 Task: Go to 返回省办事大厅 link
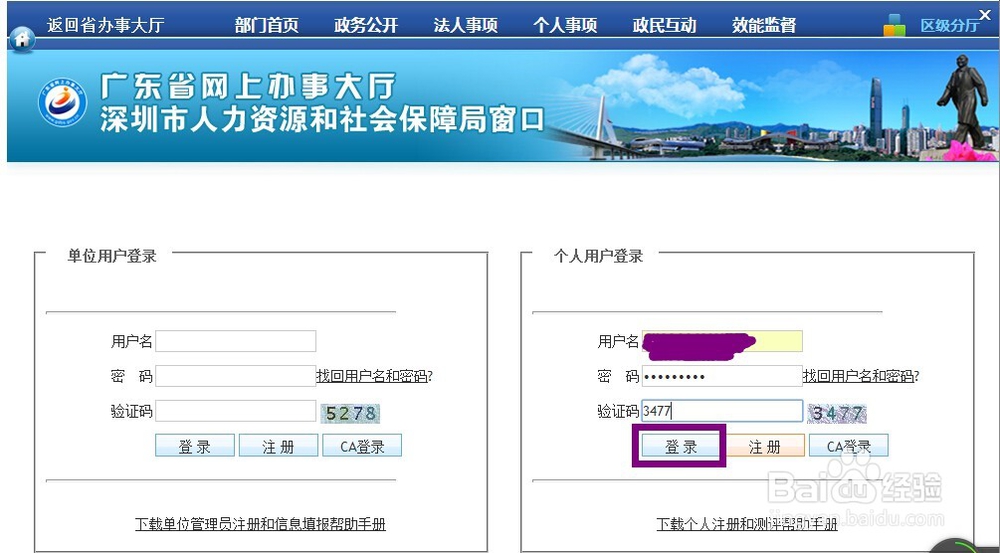click(x=105, y=25)
